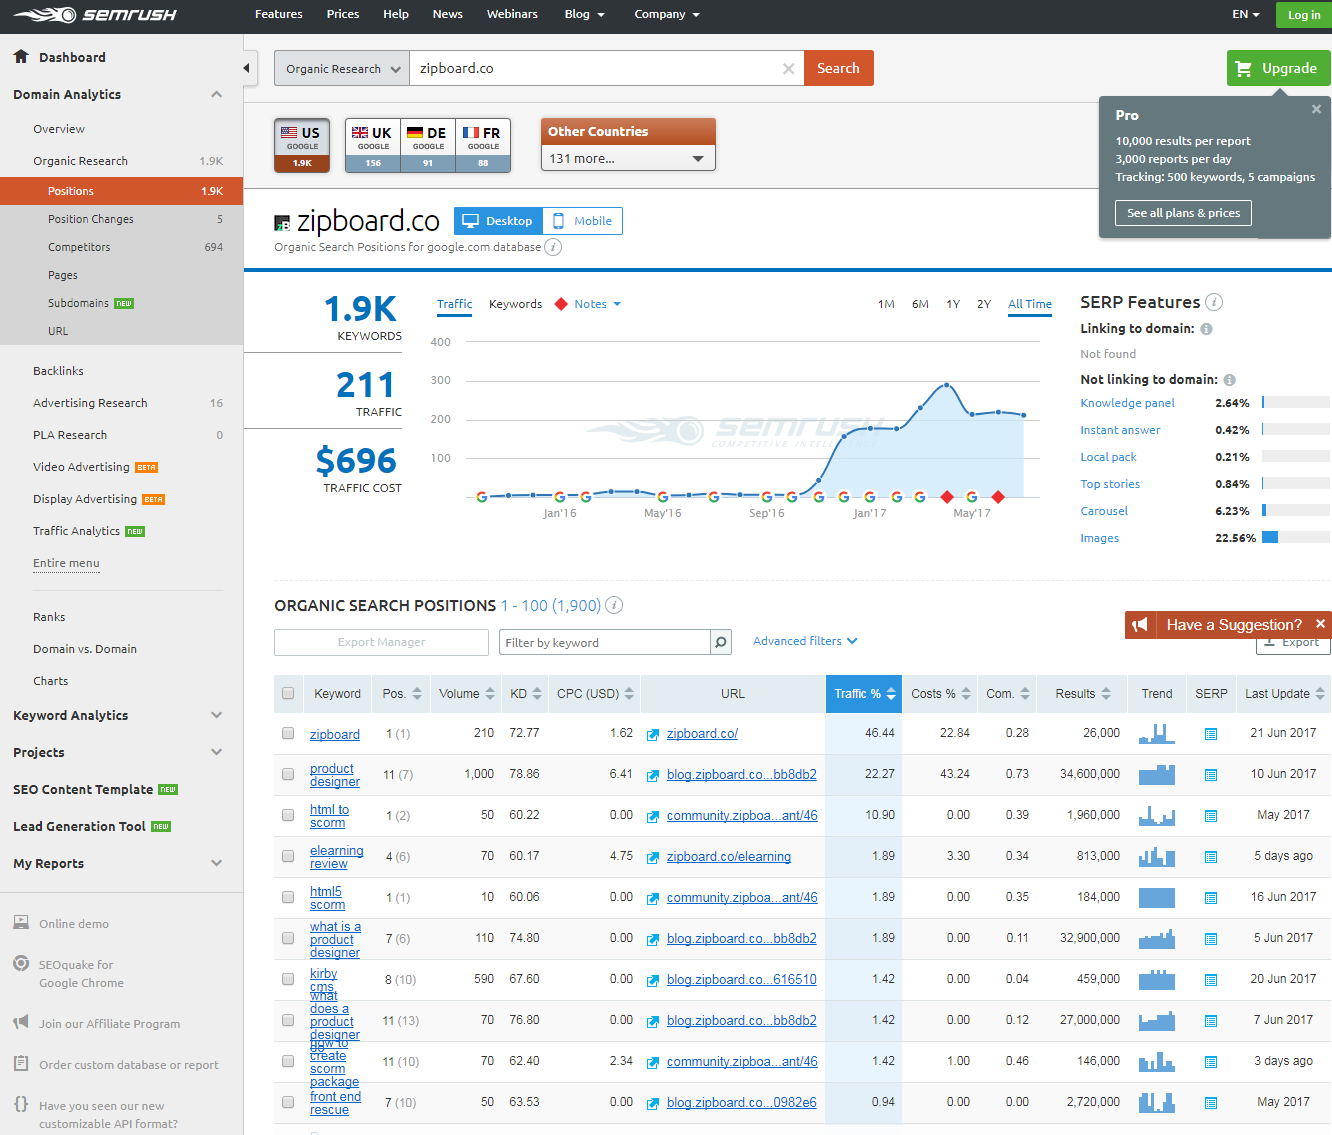Open external link icon for zipboard.co/elearning
This screenshot has width=1332, height=1135.
point(653,857)
